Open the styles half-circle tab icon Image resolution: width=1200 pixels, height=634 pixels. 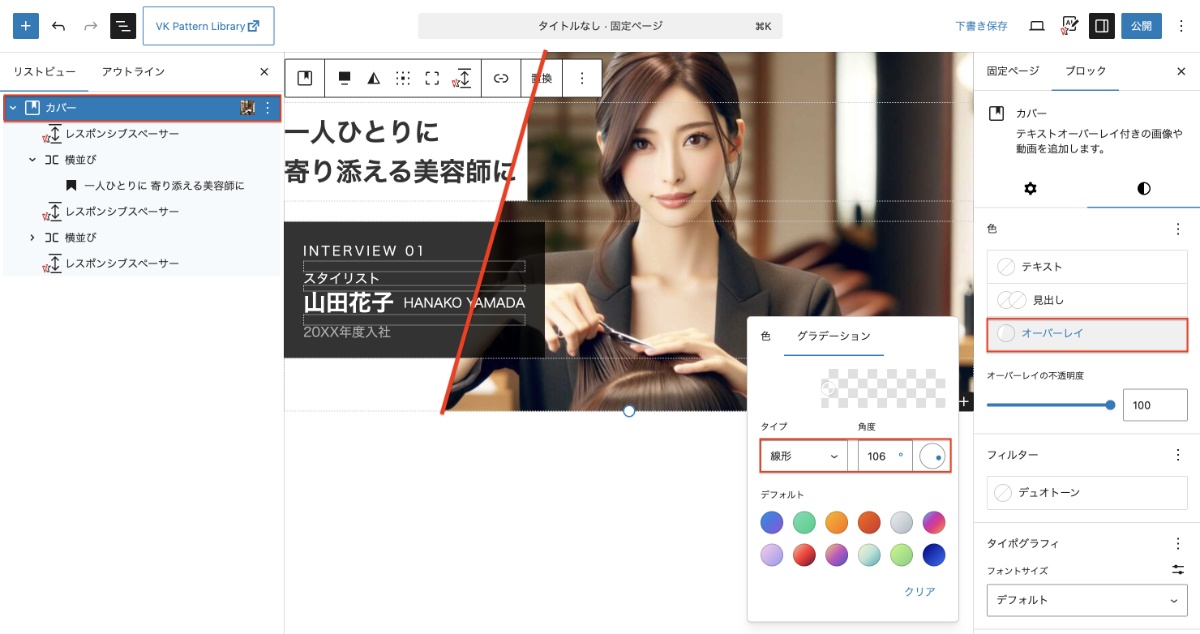[1143, 188]
